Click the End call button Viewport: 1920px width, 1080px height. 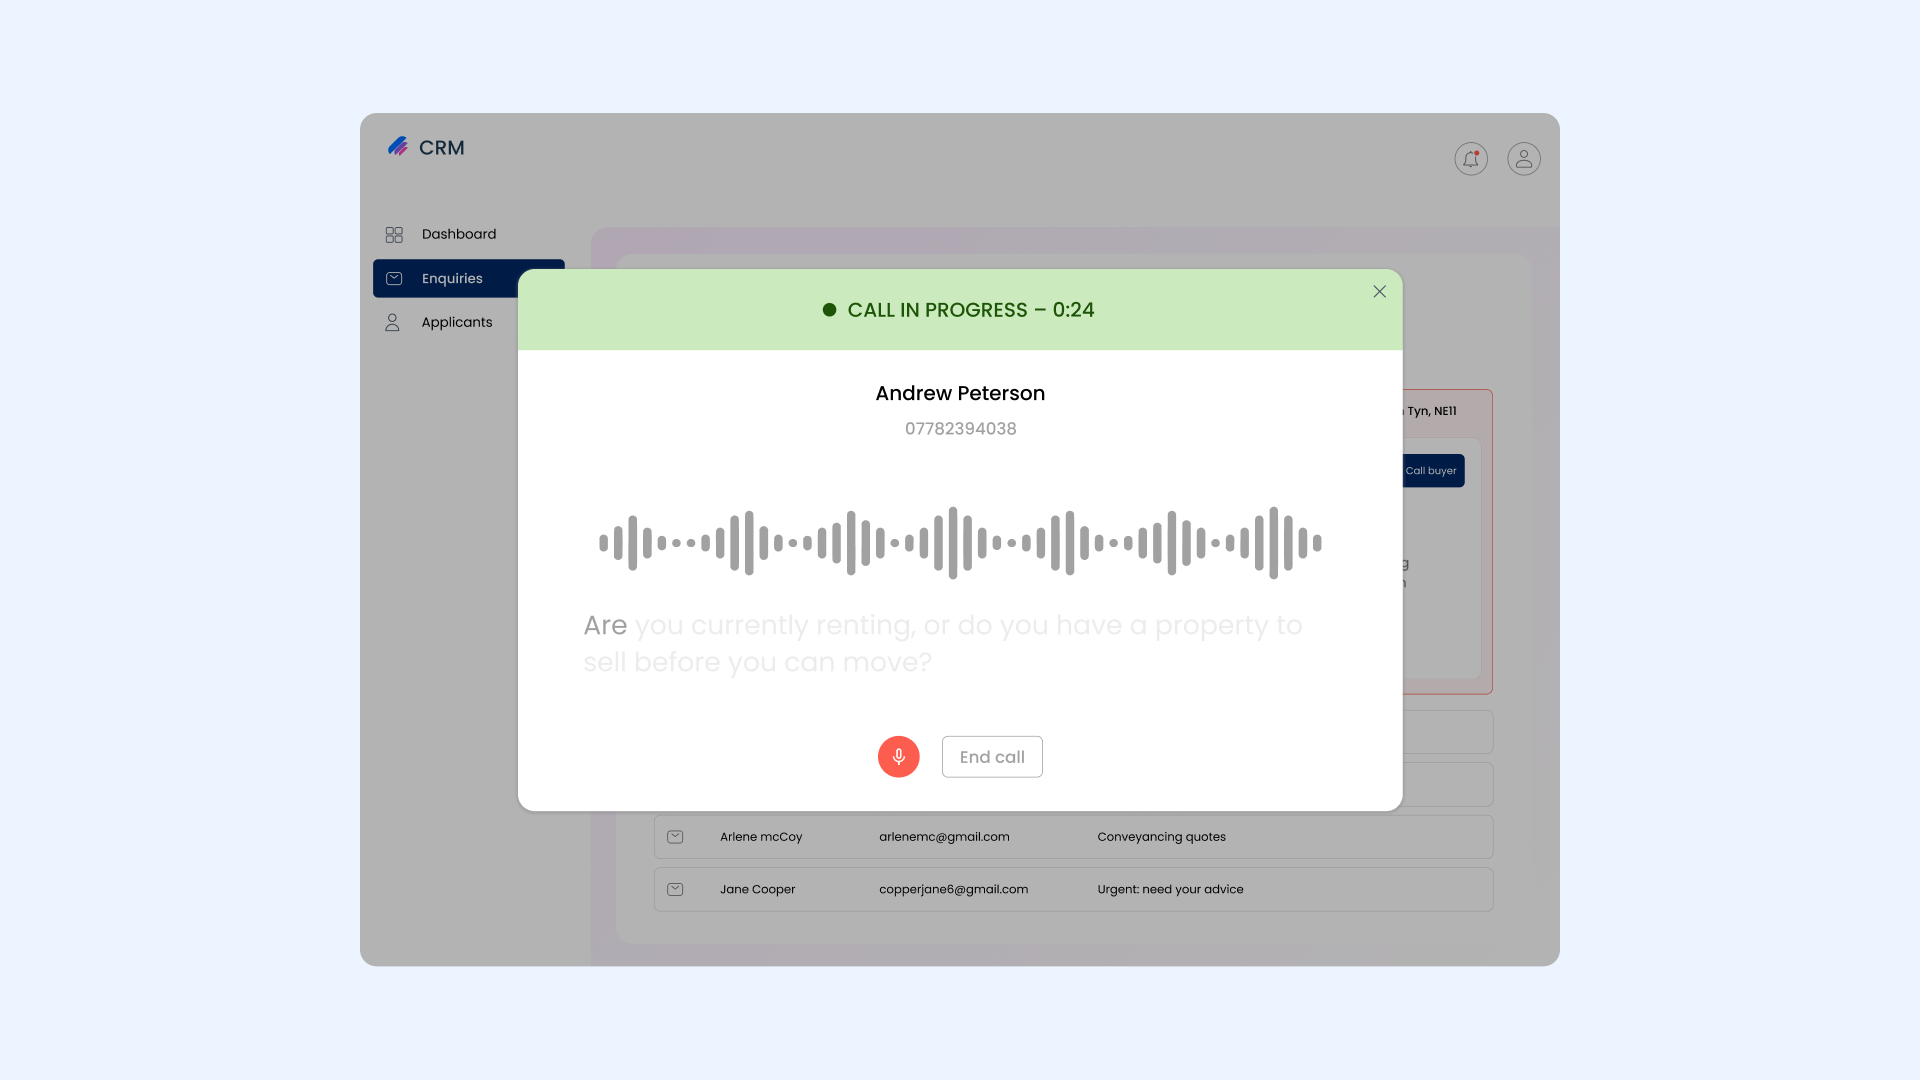pyautogui.click(x=991, y=757)
